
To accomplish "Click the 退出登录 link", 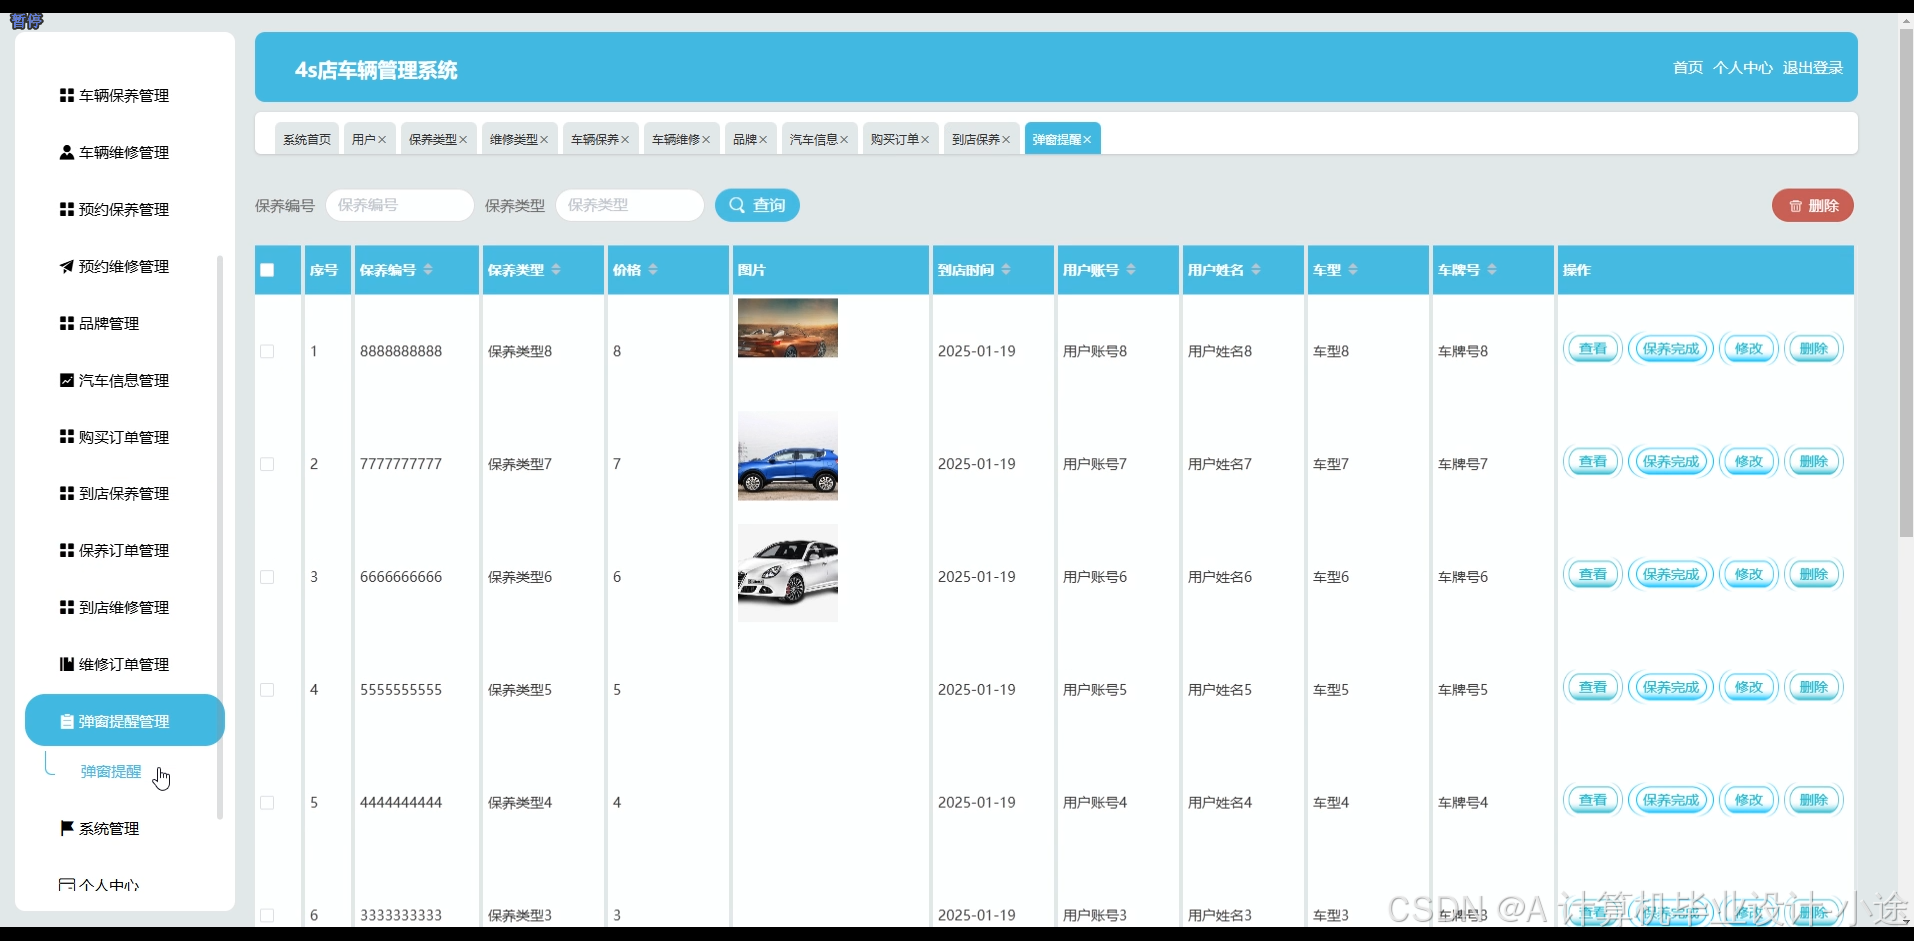I will coord(1814,67).
